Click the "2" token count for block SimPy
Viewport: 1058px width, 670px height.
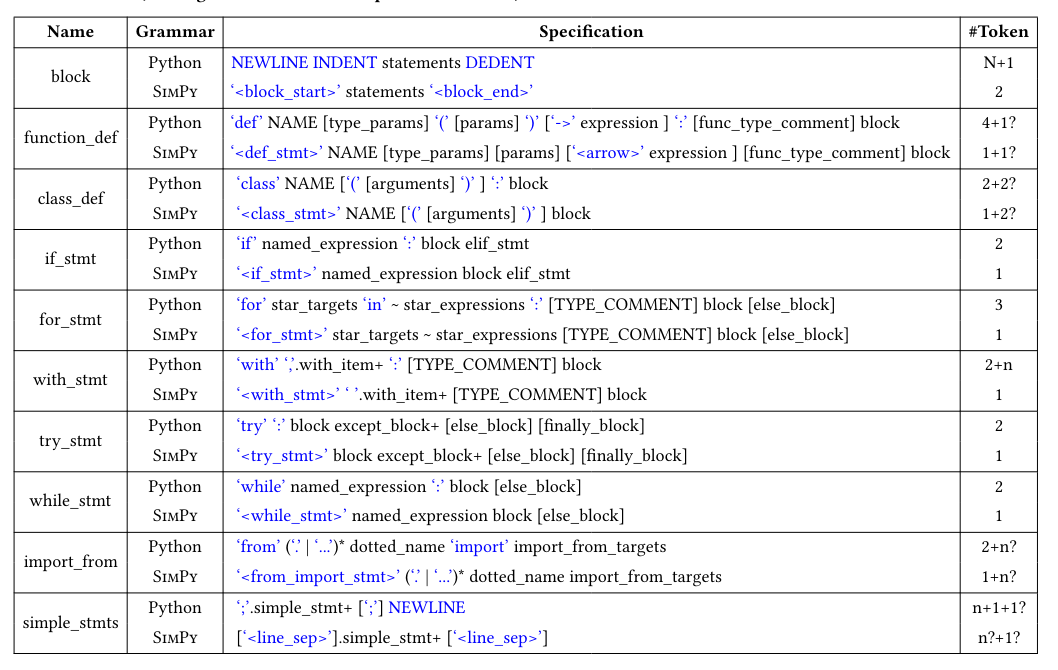point(999,92)
